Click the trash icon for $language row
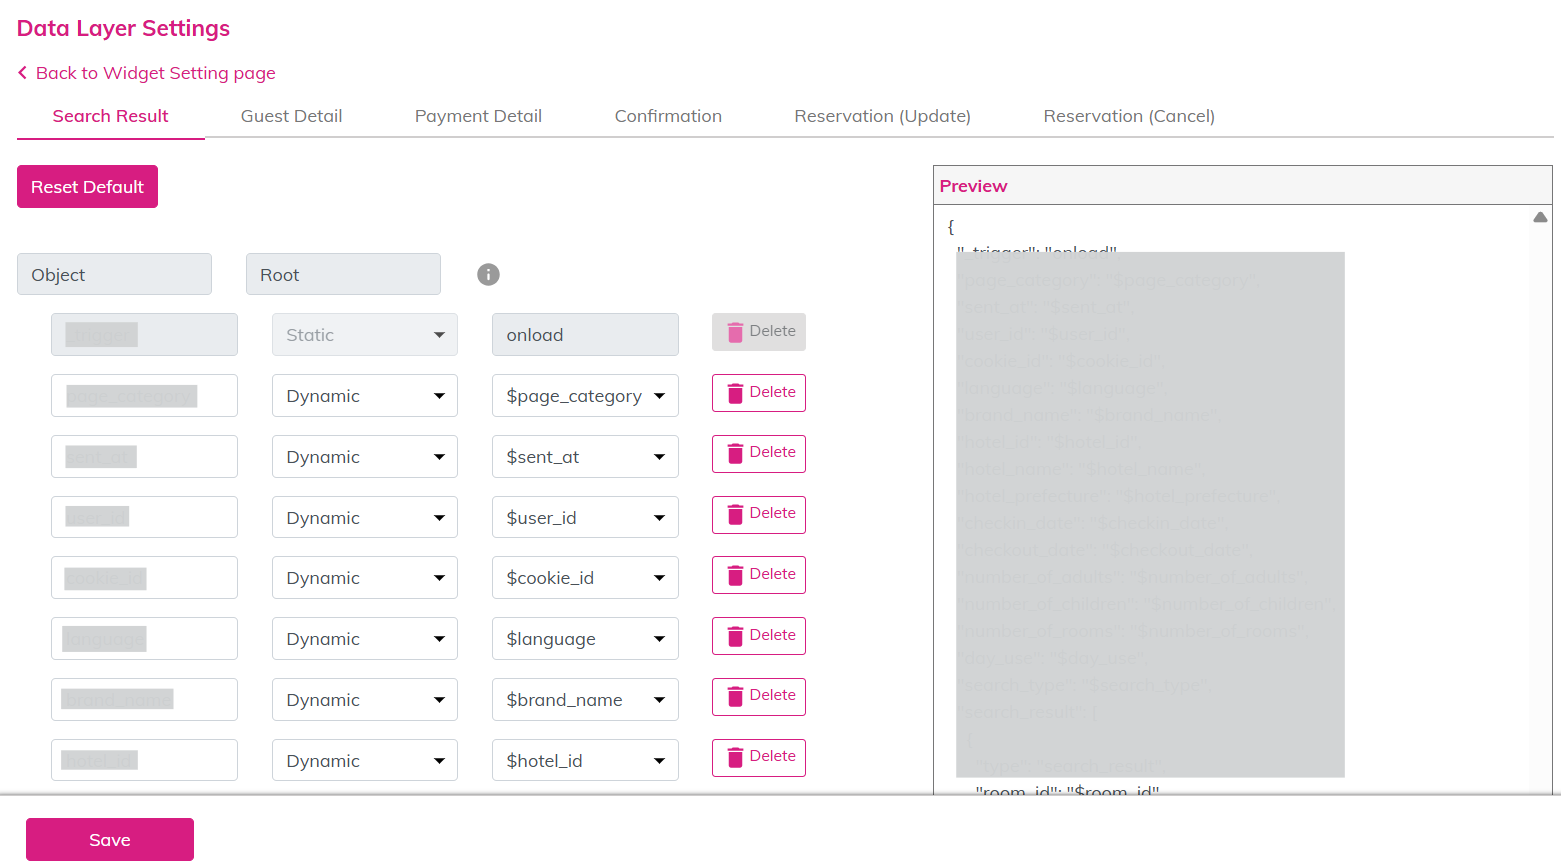 pyautogui.click(x=735, y=636)
